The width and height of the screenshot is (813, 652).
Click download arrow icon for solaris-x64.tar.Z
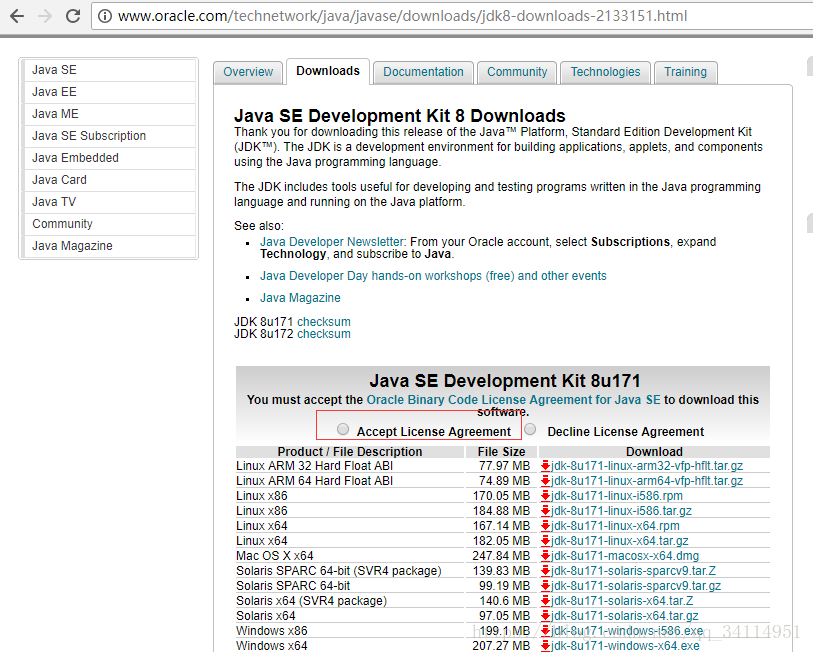click(x=545, y=601)
